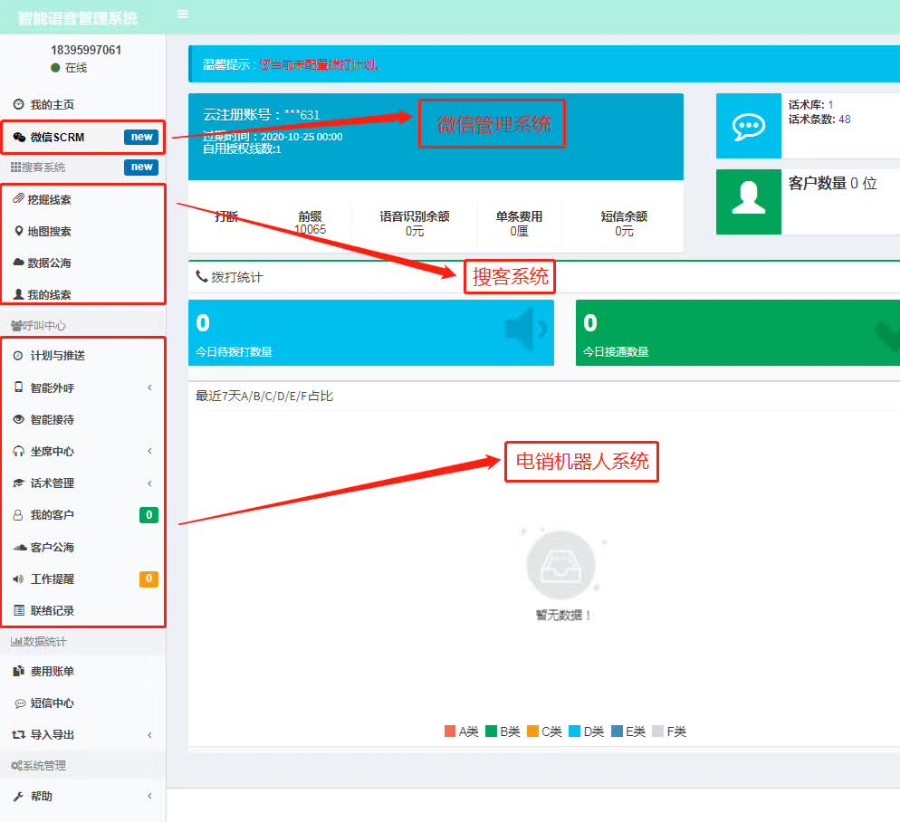Toggle the F类 legend item in chart
The height and width of the screenshot is (822, 900).
click(x=668, y=732)
